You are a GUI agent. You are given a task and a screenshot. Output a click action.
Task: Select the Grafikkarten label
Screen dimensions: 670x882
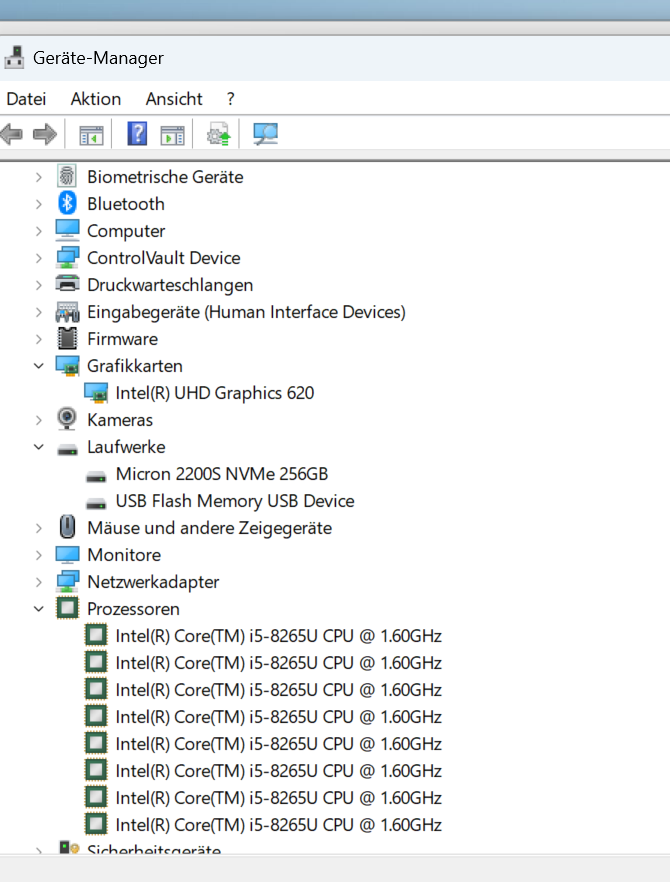click(x=135, y=366)
